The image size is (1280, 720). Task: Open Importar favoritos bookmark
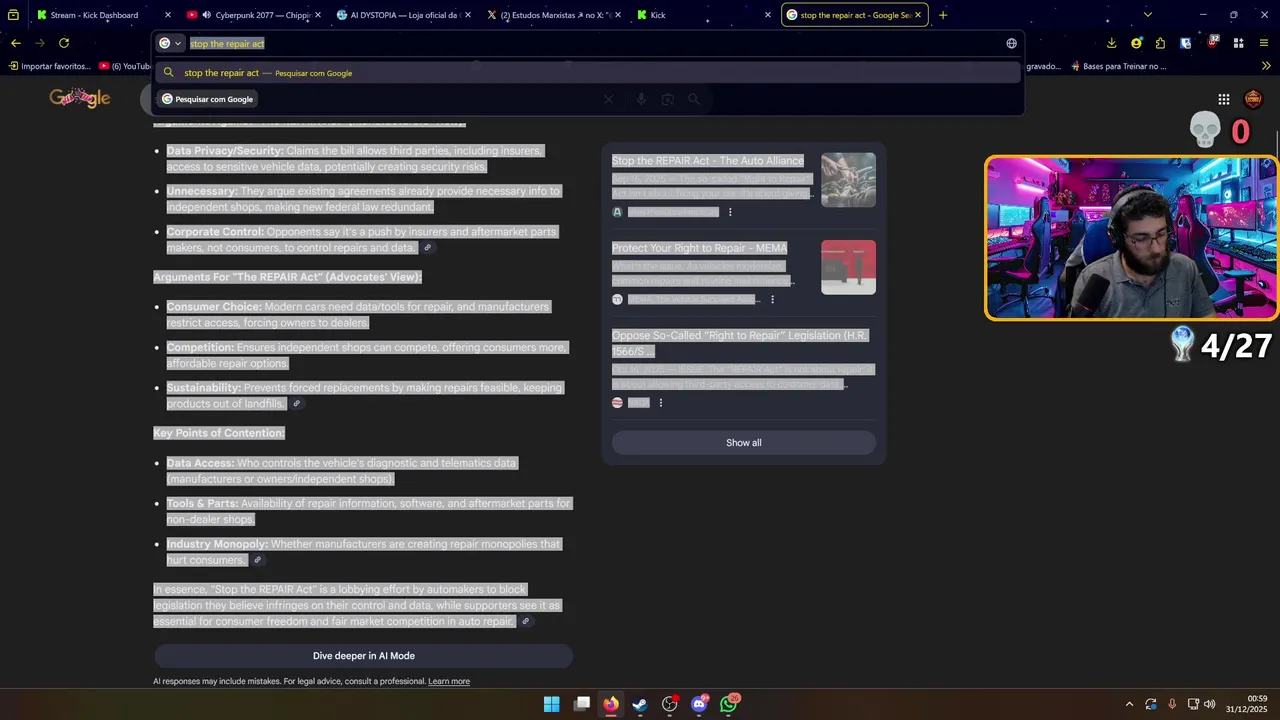pos(50,66)
